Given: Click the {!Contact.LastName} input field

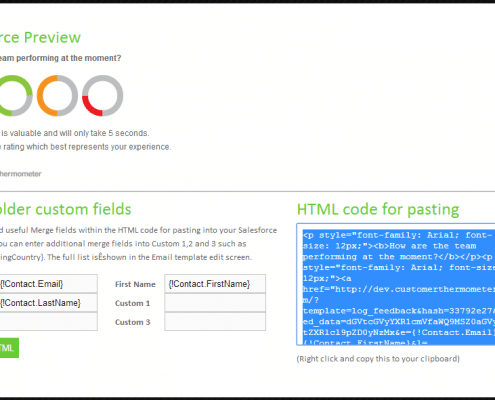Looking at the screenshot, I should tap(49, 303).
